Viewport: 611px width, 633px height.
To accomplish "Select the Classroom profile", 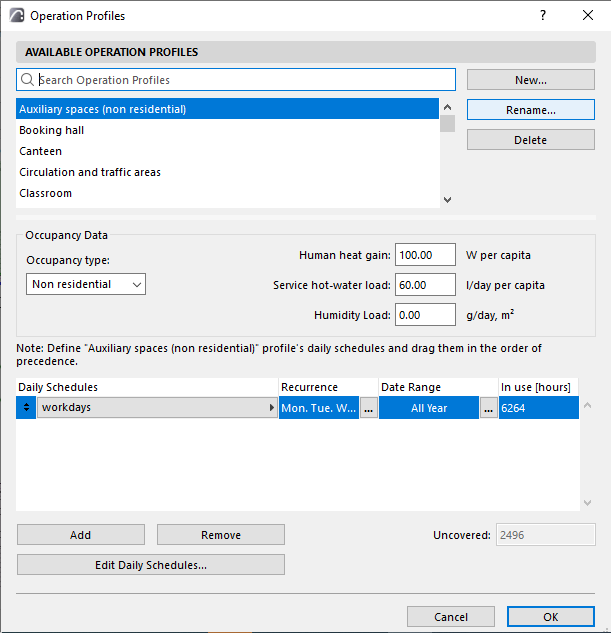I will (x=227, y=193).
